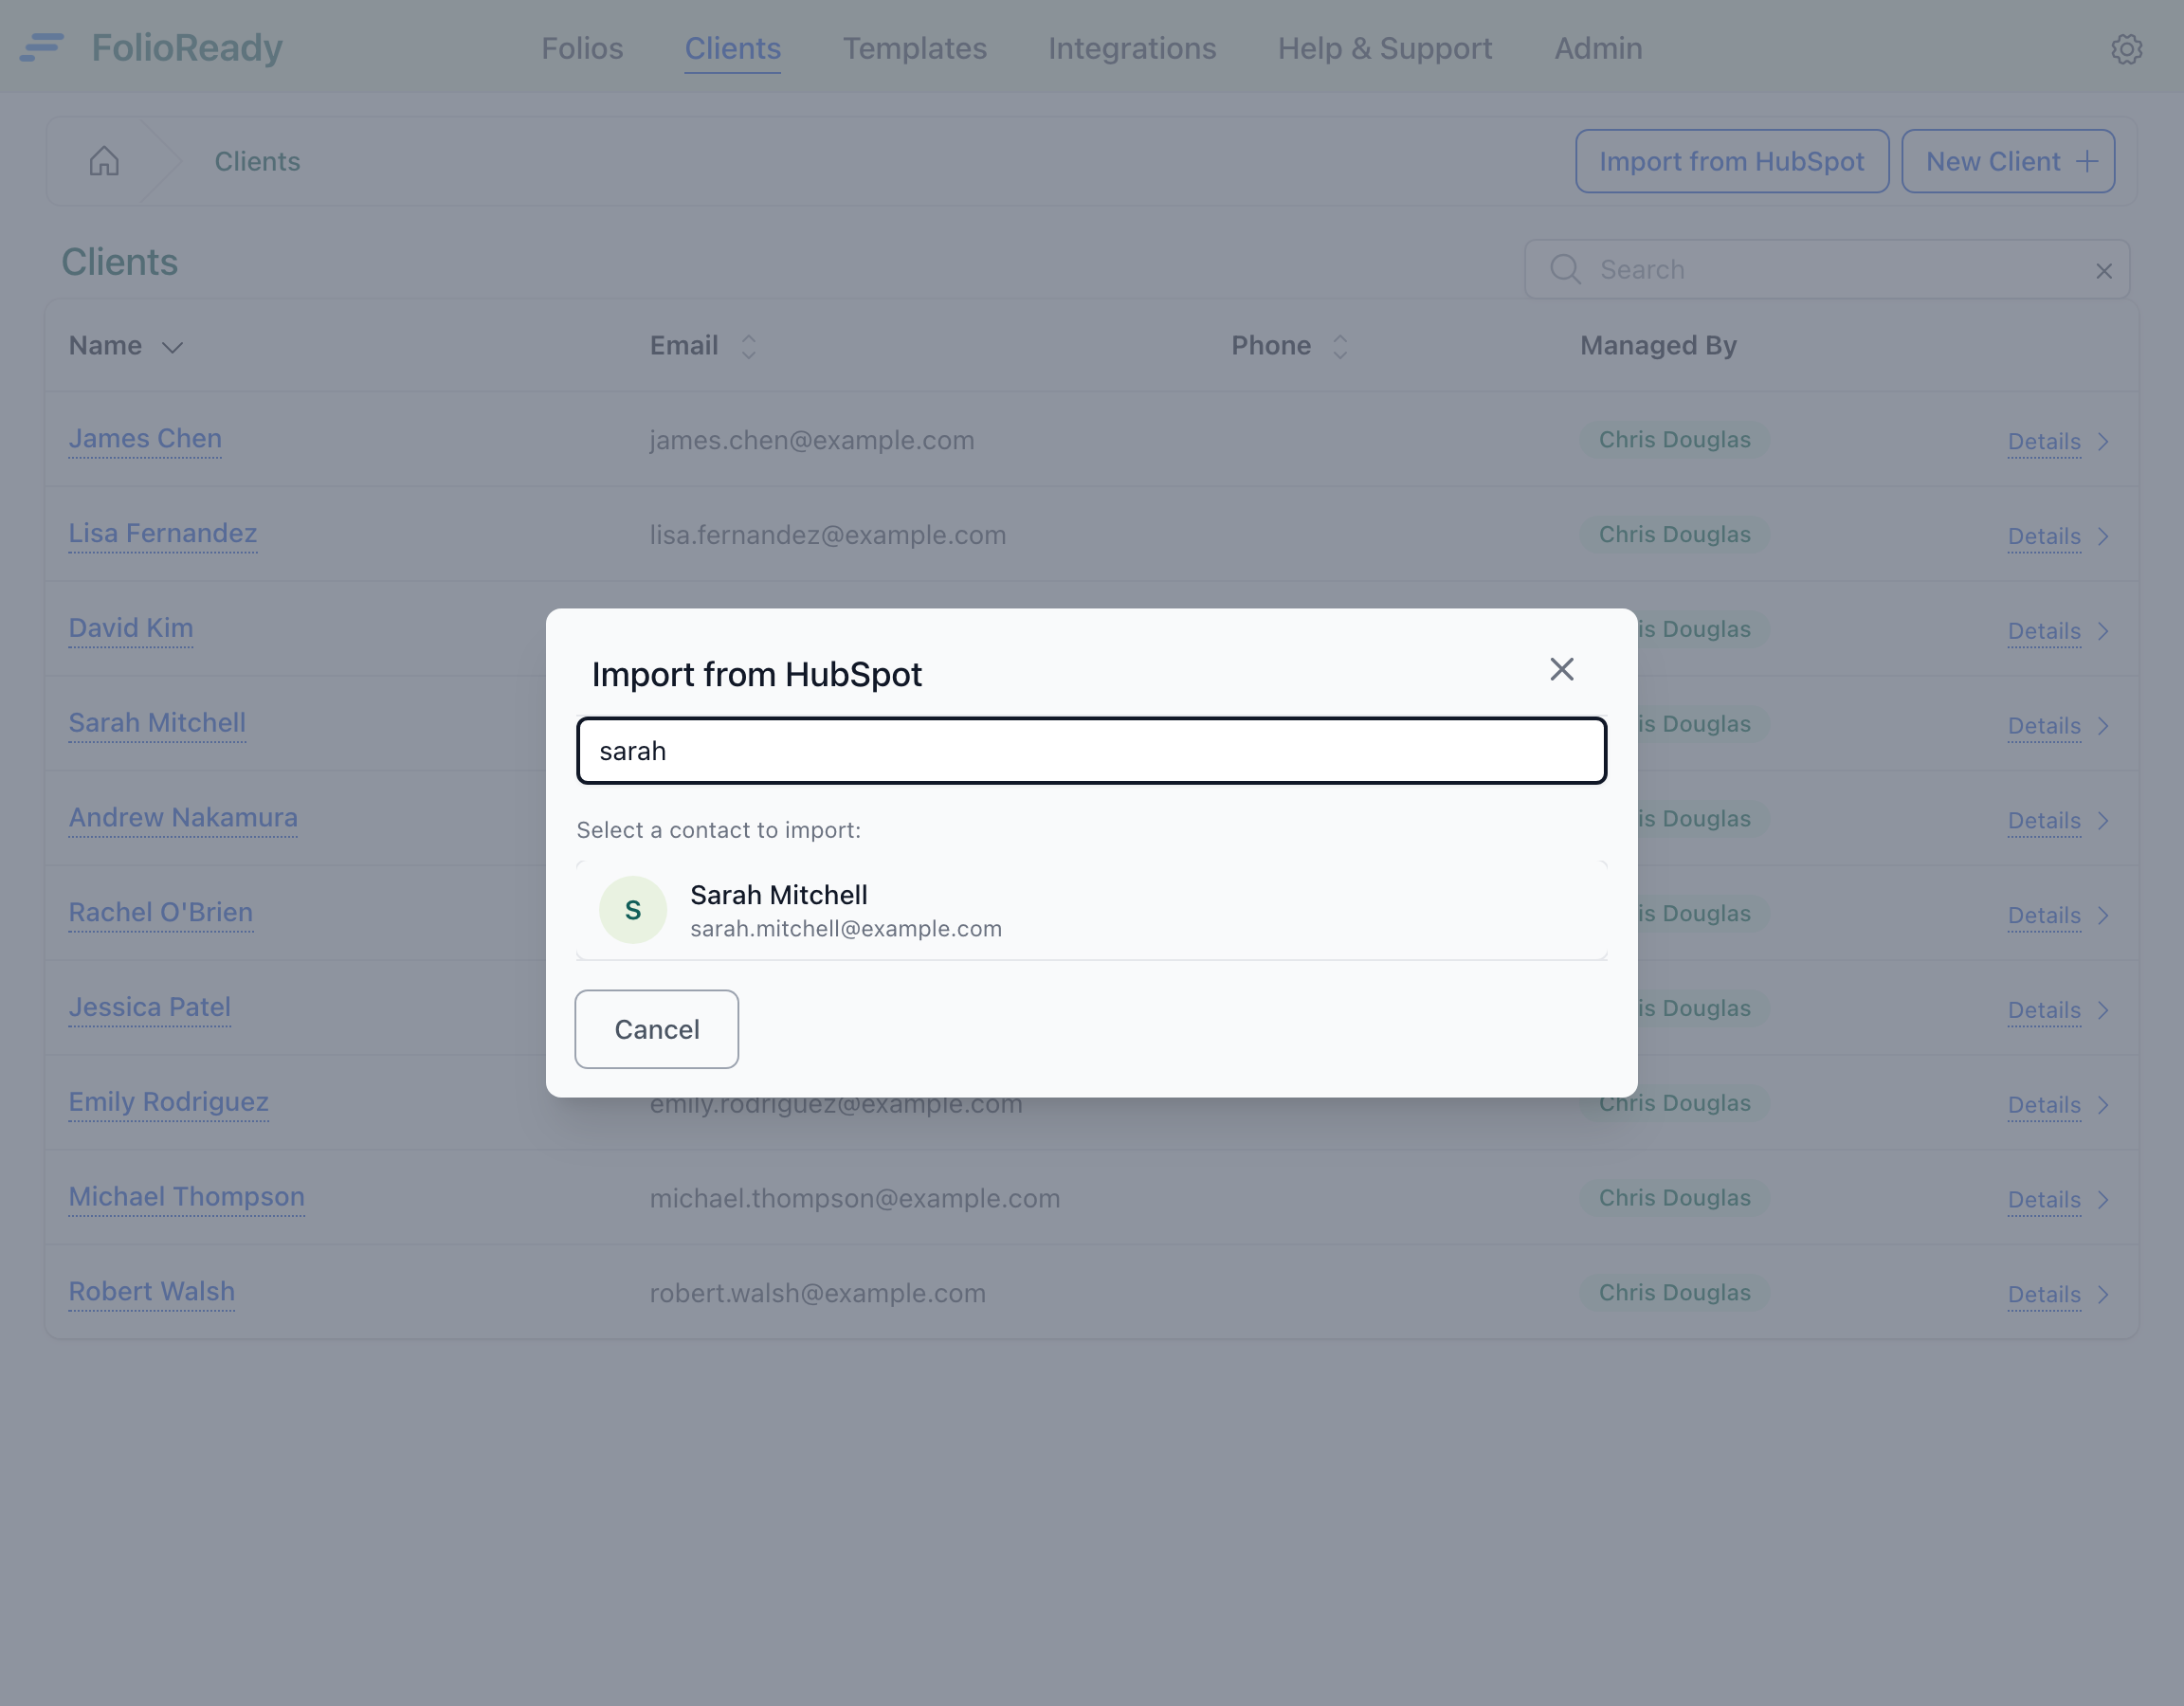Clear the Clients search field
Screen dimensions: 2184x1706
point(2103,271)
